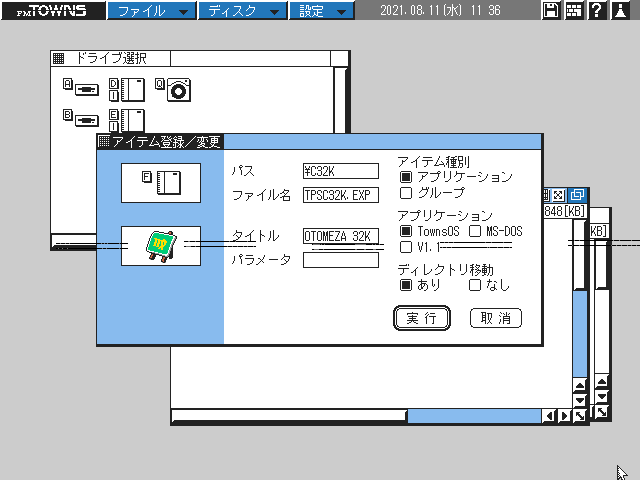Open the 設定 menu

pos(321,11)
